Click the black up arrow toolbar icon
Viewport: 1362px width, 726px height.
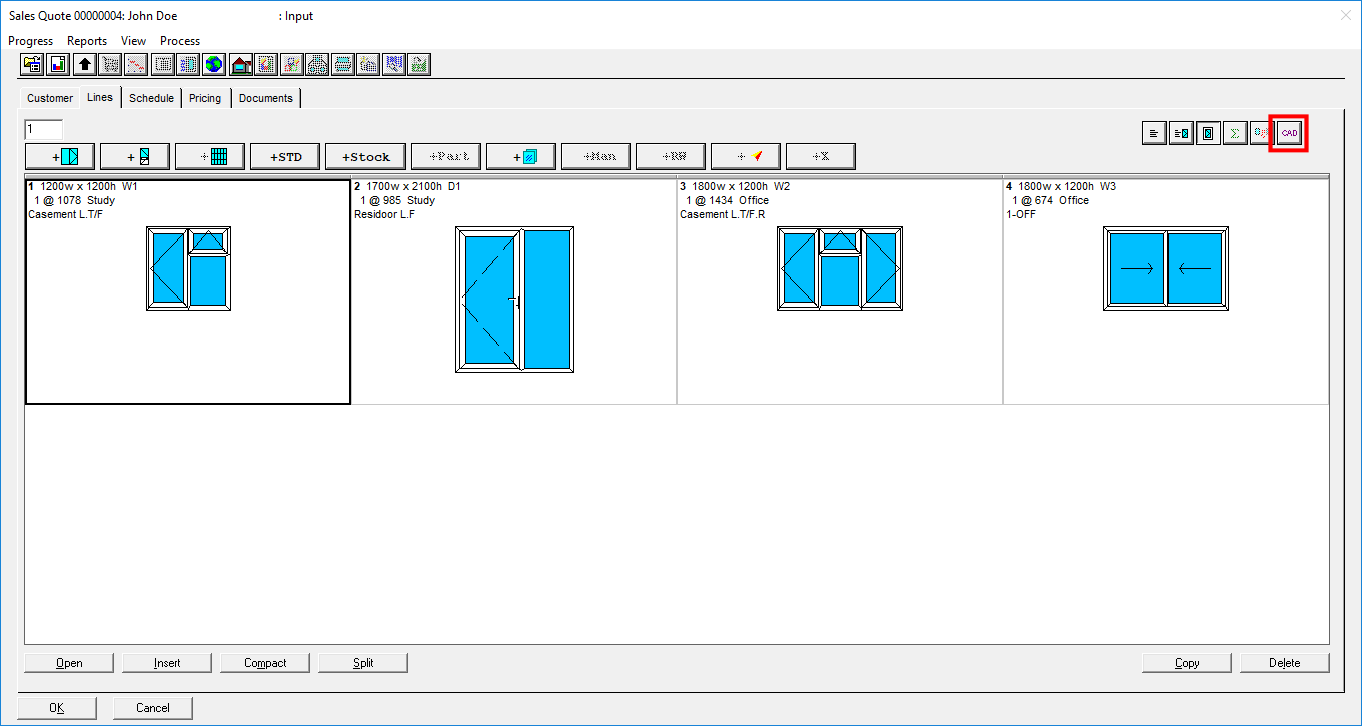85,65
